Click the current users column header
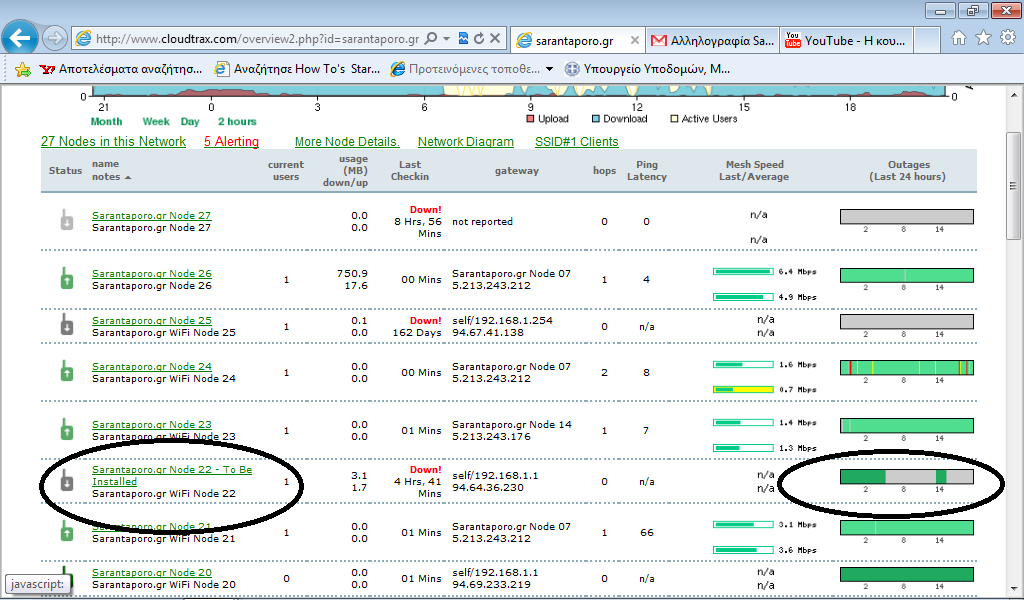This screenshot has height=600, width=1024. pyautogui.click(x=286, y=170)
